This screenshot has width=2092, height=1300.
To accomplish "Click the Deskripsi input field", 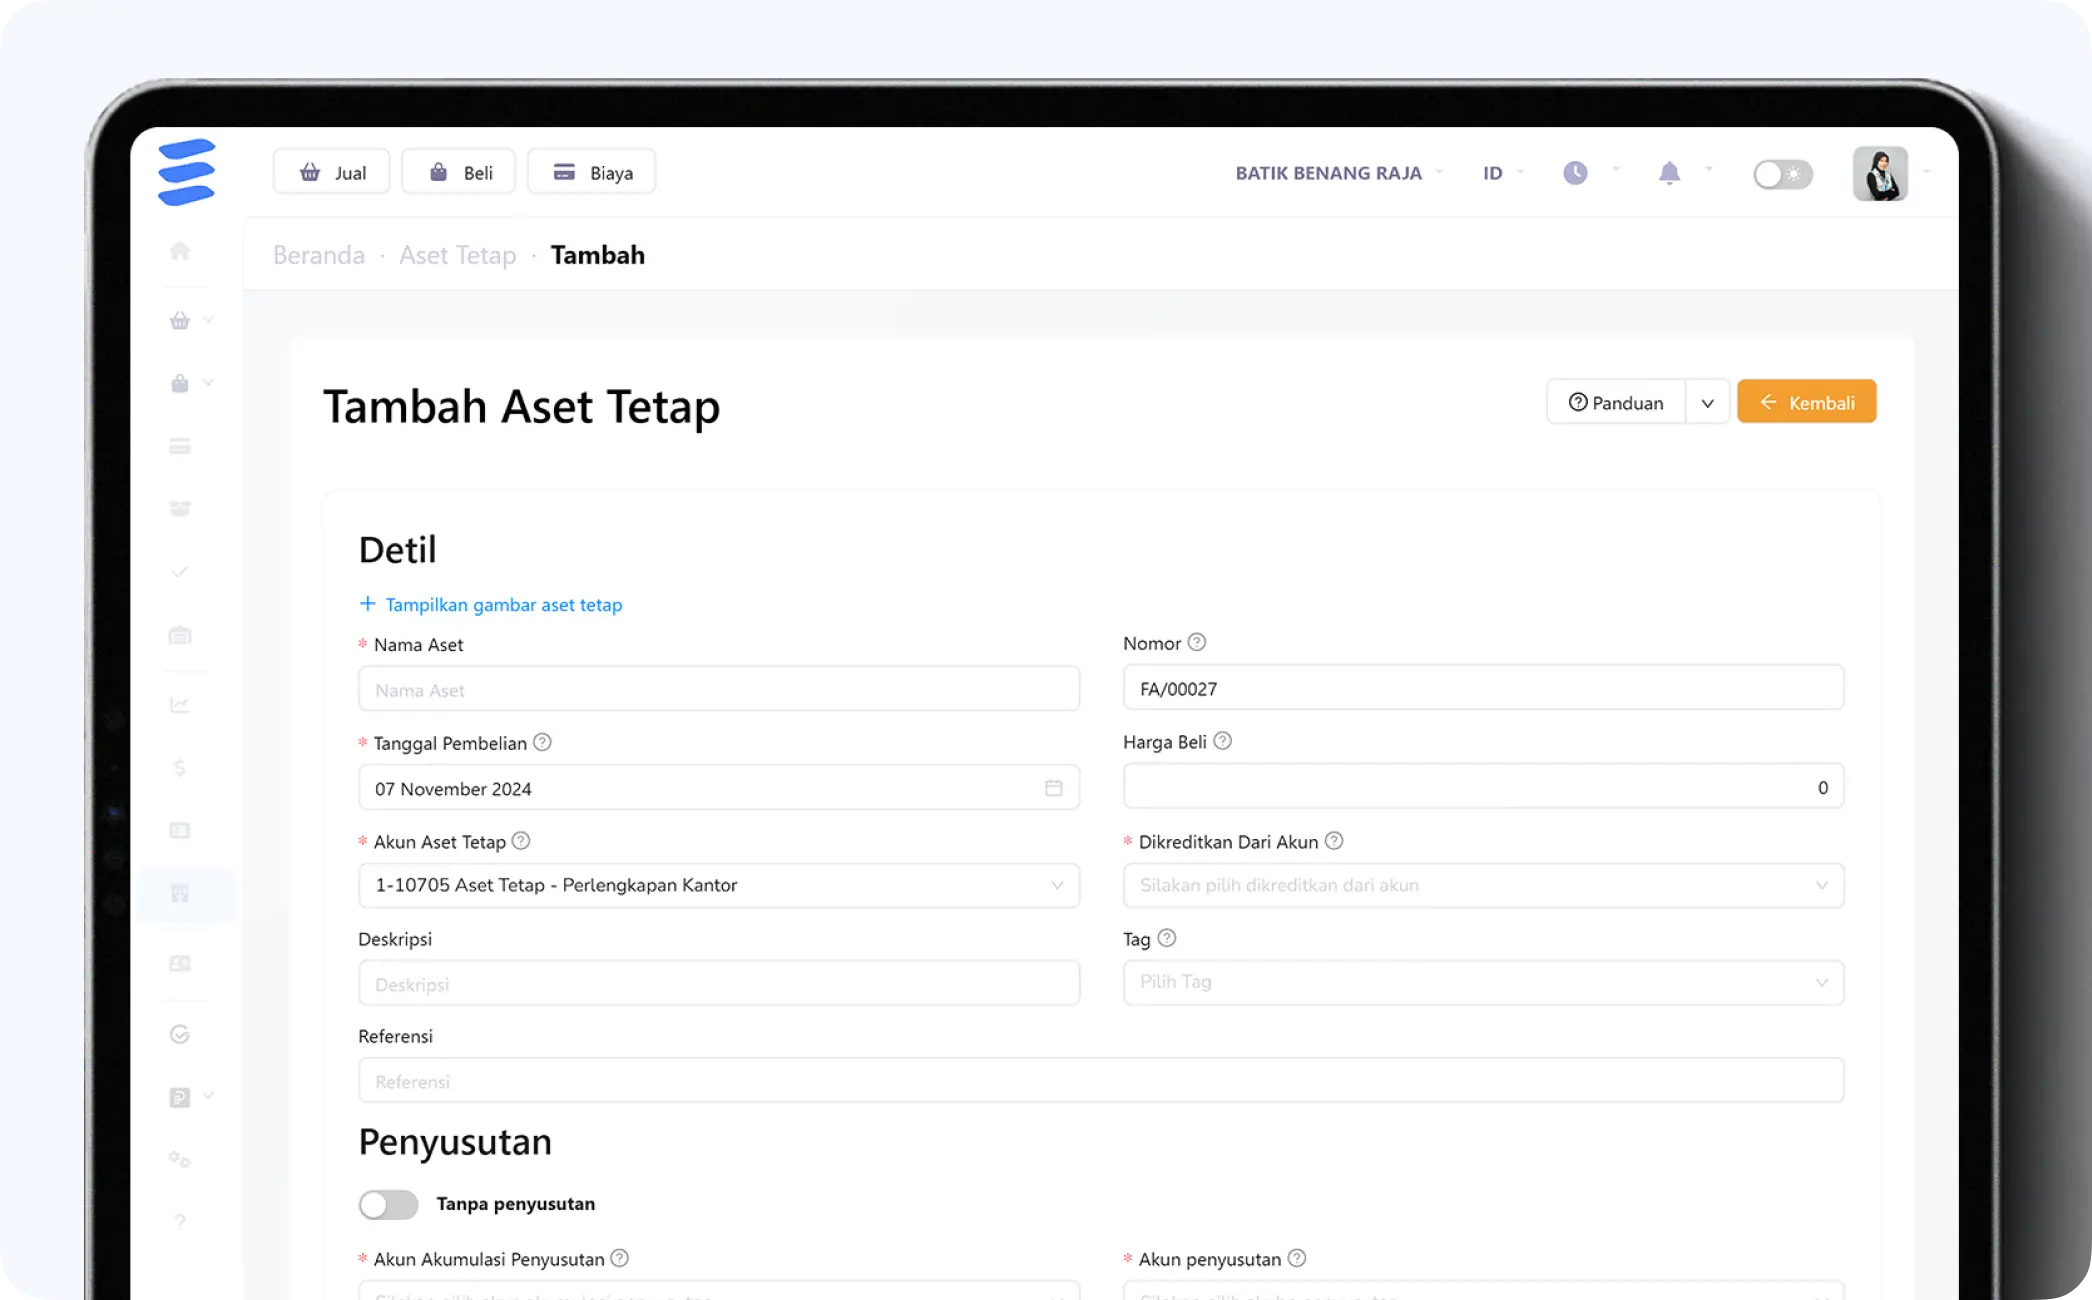I will pos(719,984).
